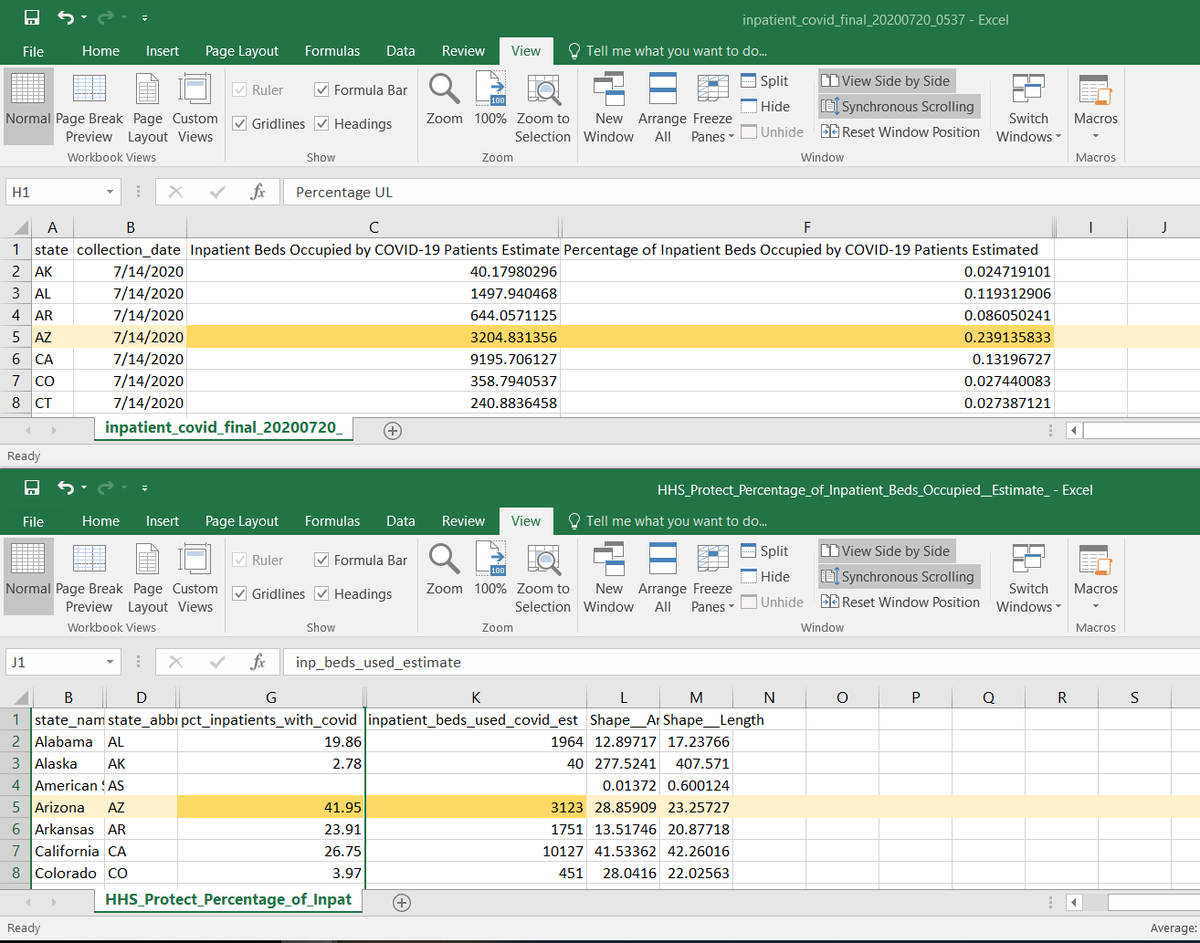Toggle Formula Bar checkbox in top window
Screen dimensions: 1200x943
tap(322, 90)
